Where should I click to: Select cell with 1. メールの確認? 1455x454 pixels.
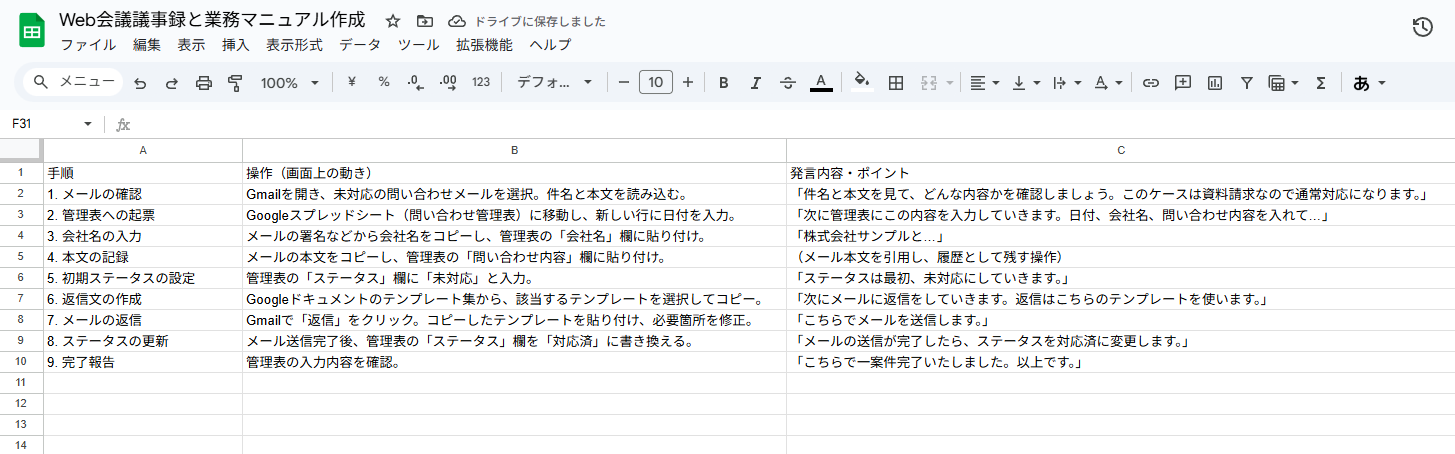point(143,194)
